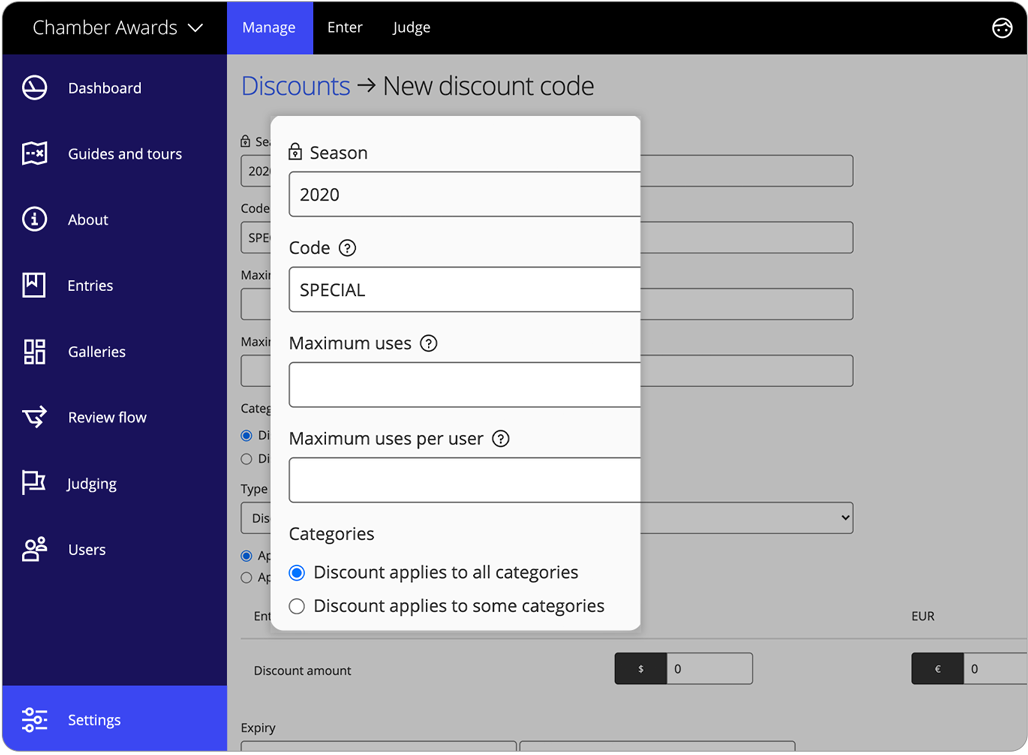Click the USD discount amount field
The image size is (1028, 755).
click(x=709, y=669)
